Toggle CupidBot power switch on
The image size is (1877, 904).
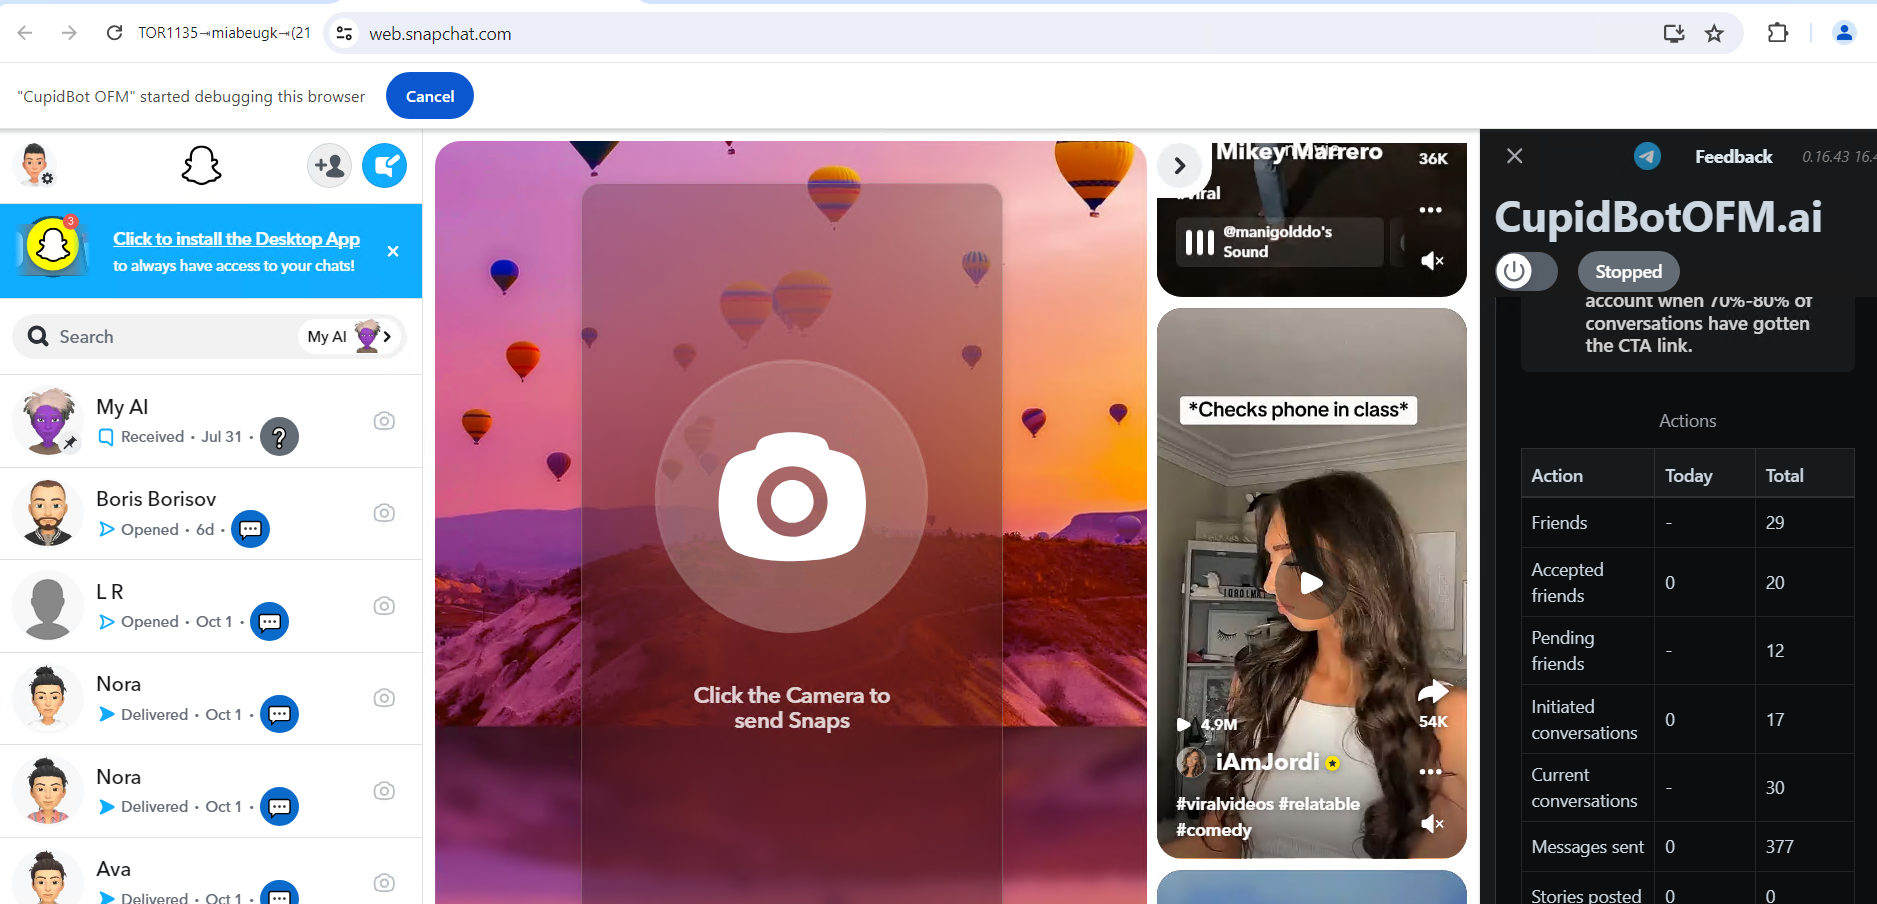point(1526,271)
